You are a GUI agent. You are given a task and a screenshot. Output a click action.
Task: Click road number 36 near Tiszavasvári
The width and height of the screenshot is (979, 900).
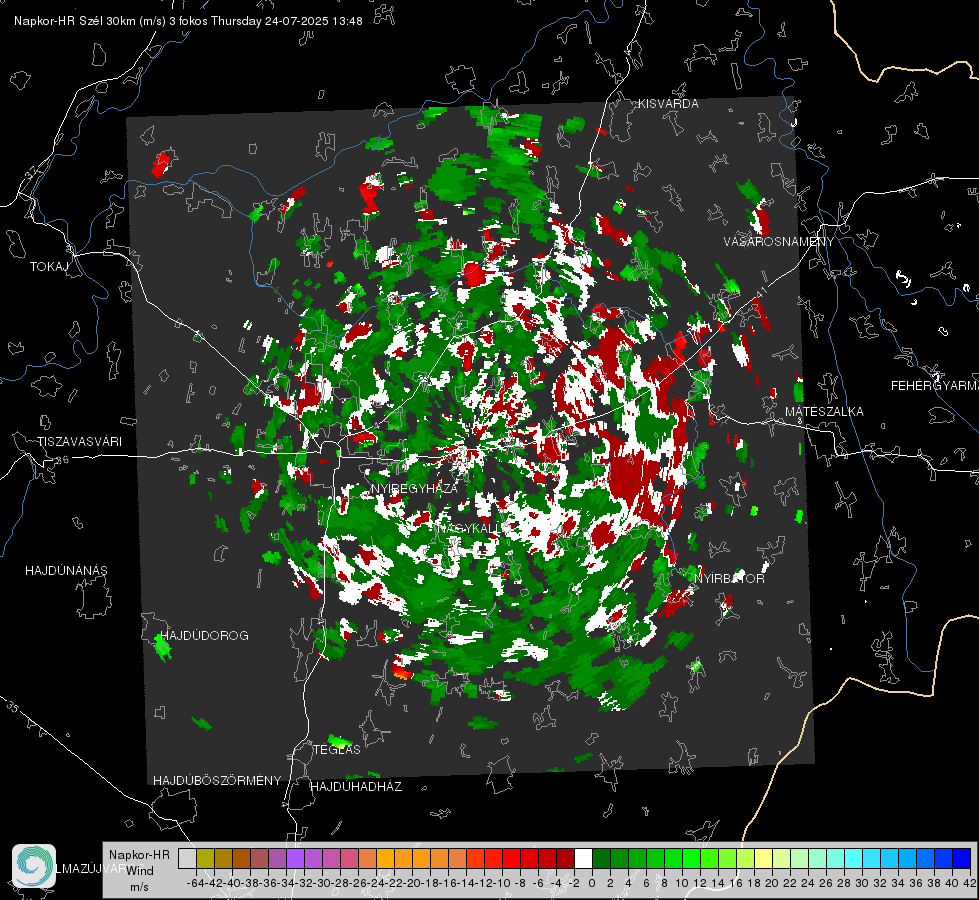point(62,460)
